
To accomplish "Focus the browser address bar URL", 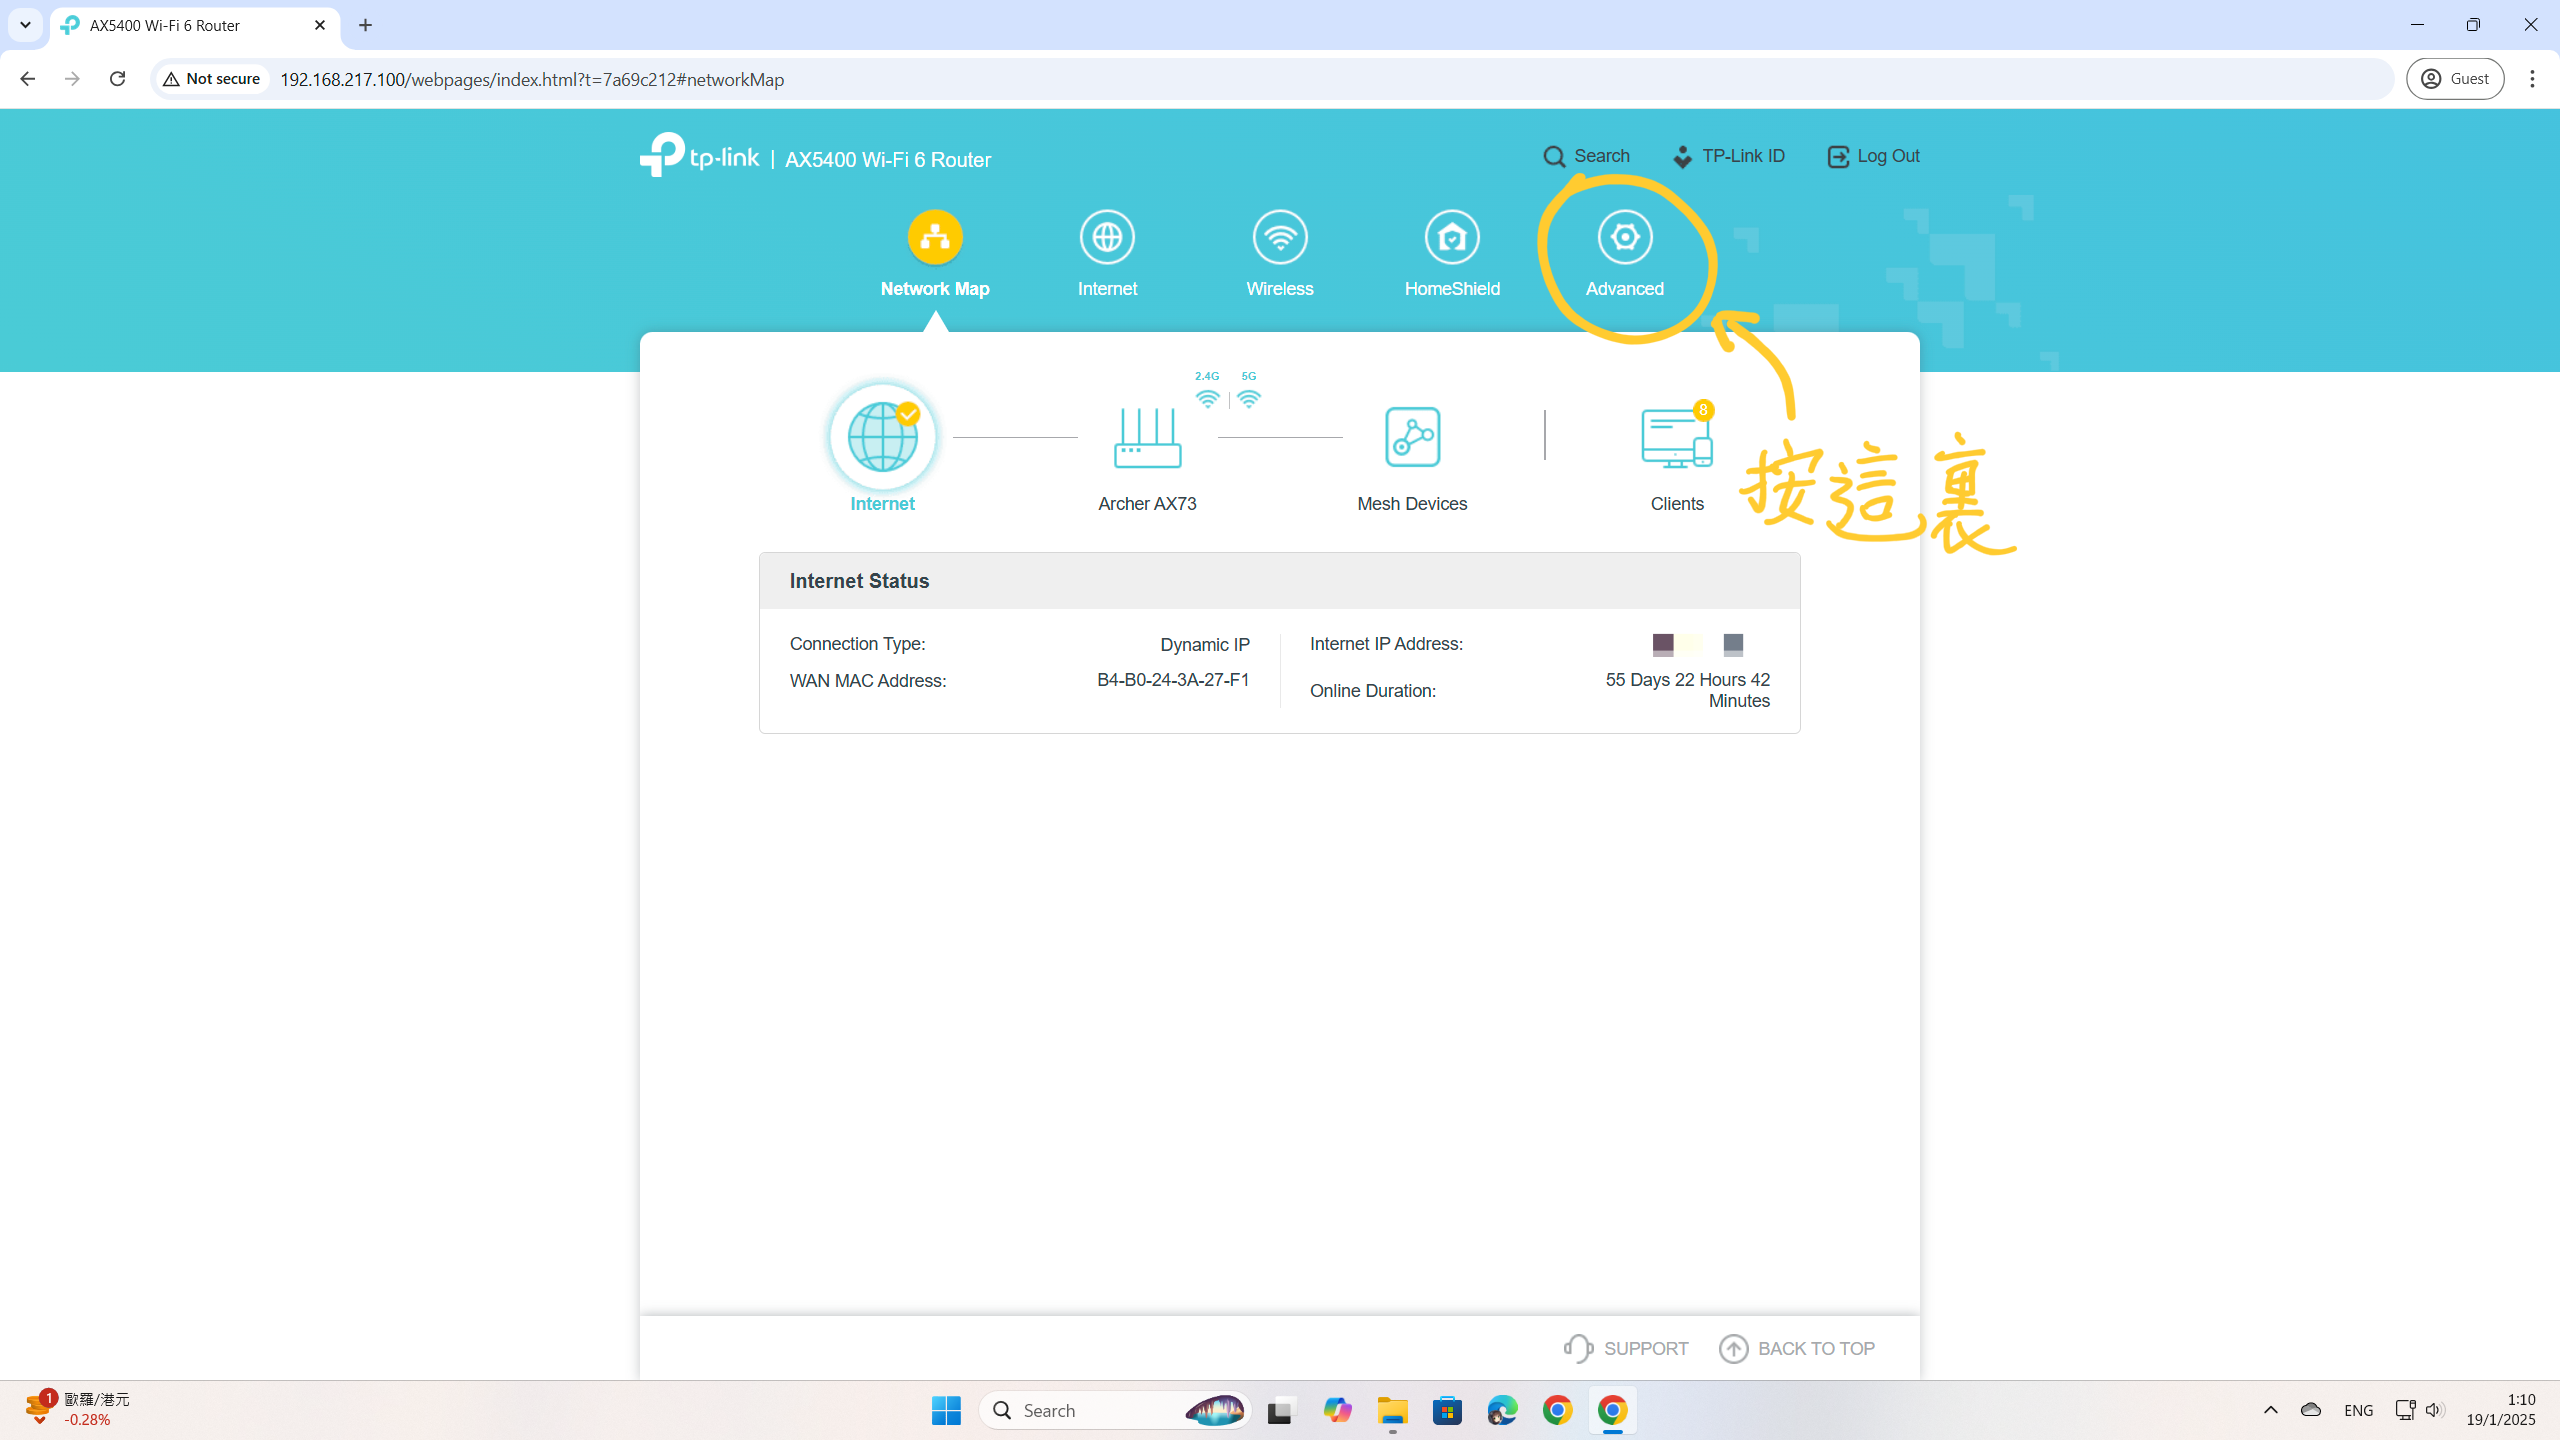I will (532, 79).
